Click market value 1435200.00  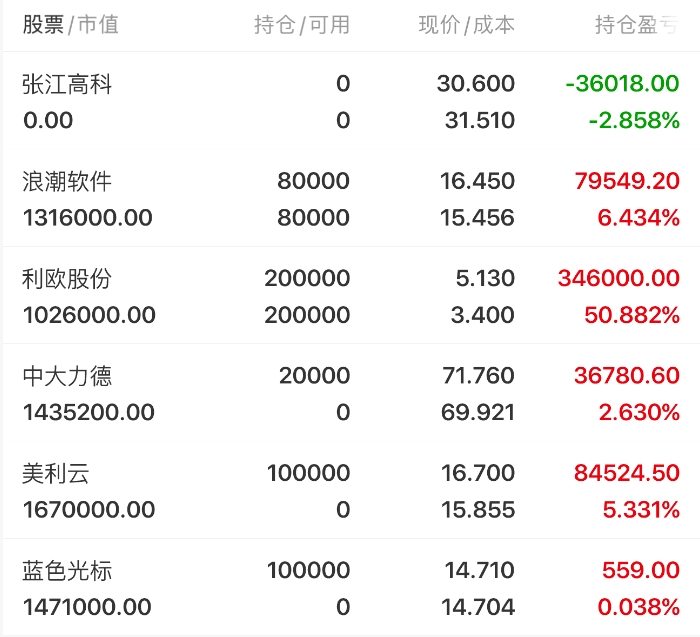[x=88, y=412]
